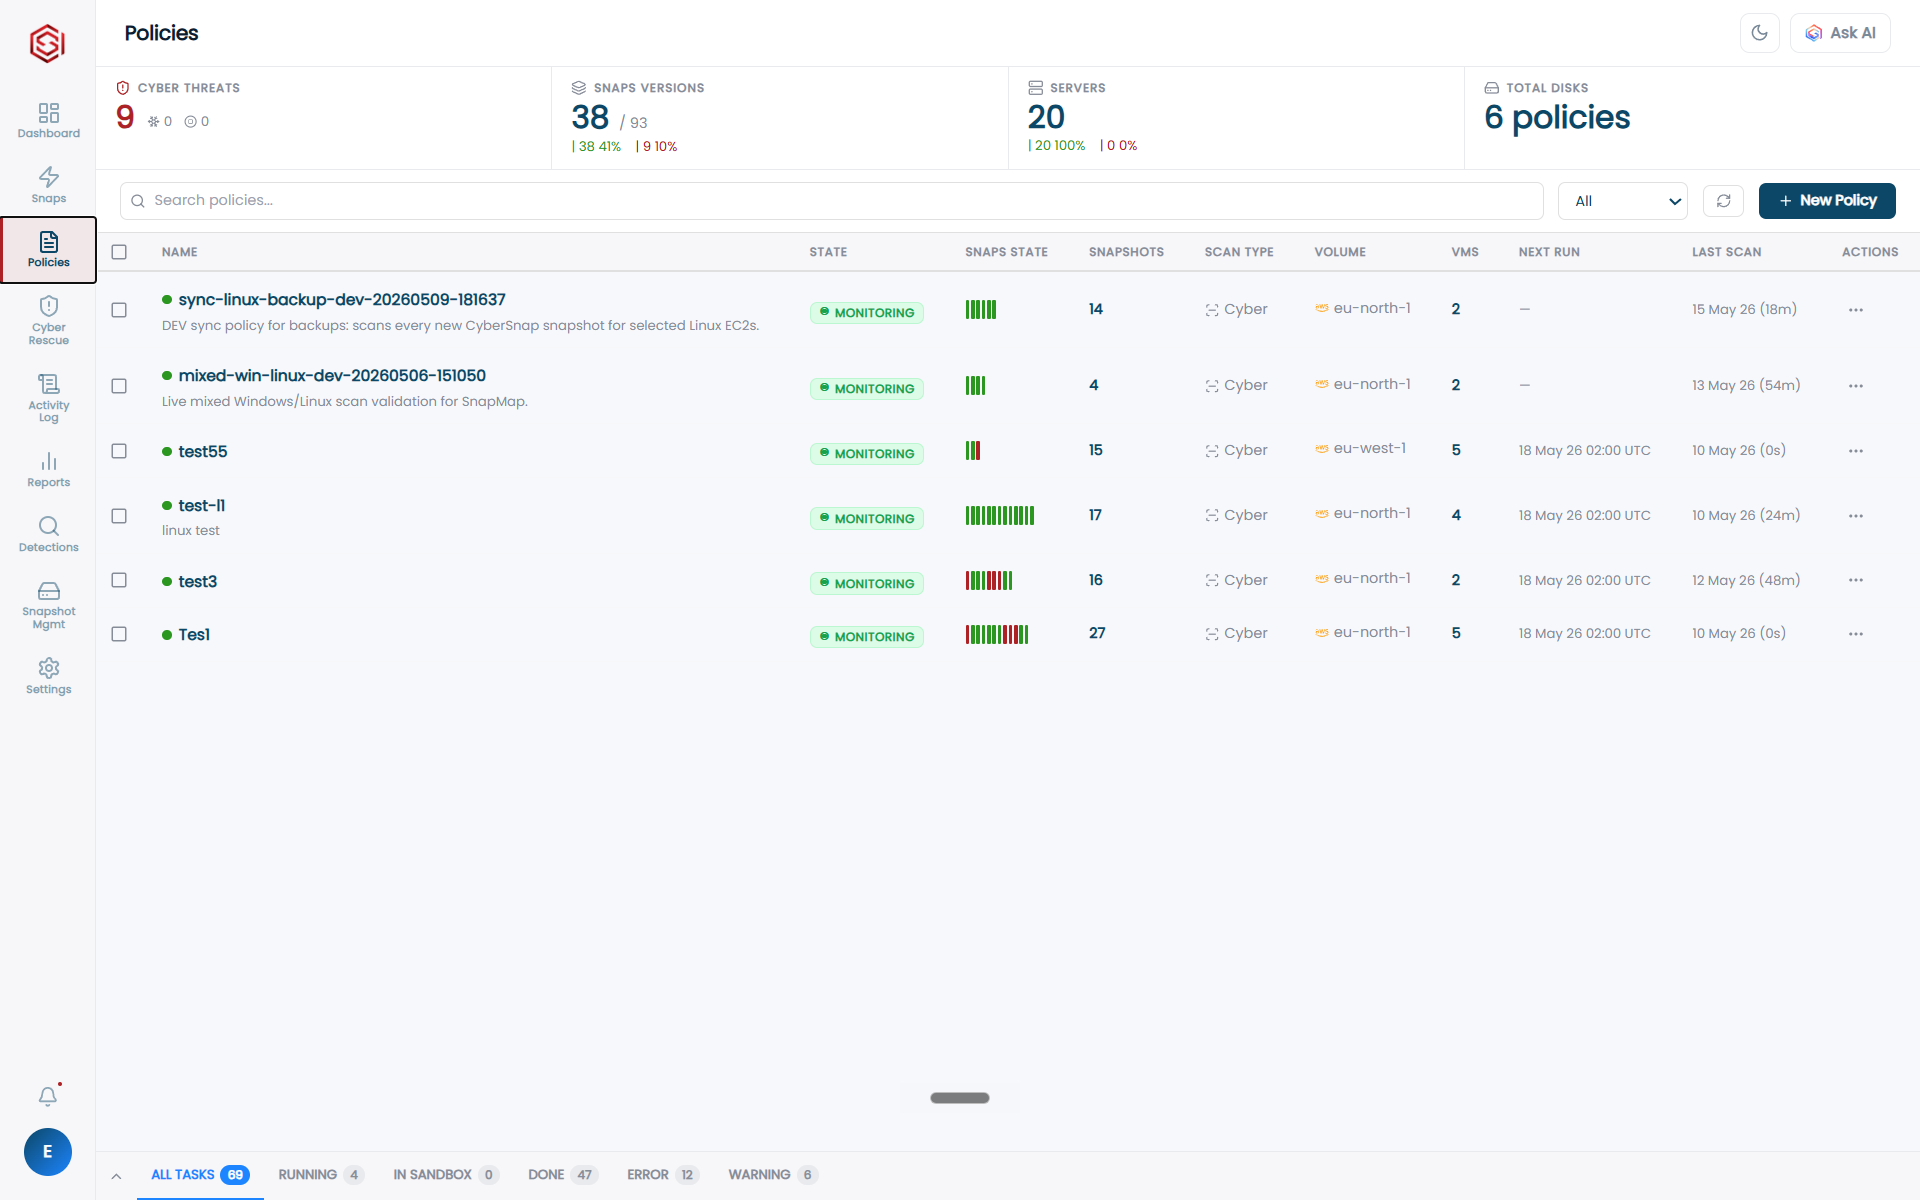Screen dimensions: 1920x1200
Task: Switch to the Error tasks tab
Action: (x=662, y=1175)
